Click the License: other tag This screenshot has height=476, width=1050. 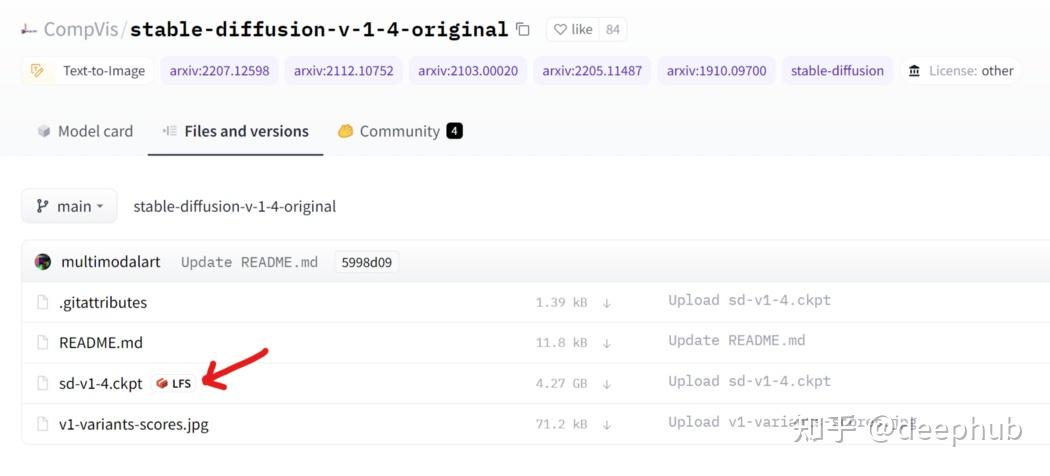pyautogui.click(x=961, y=71)
